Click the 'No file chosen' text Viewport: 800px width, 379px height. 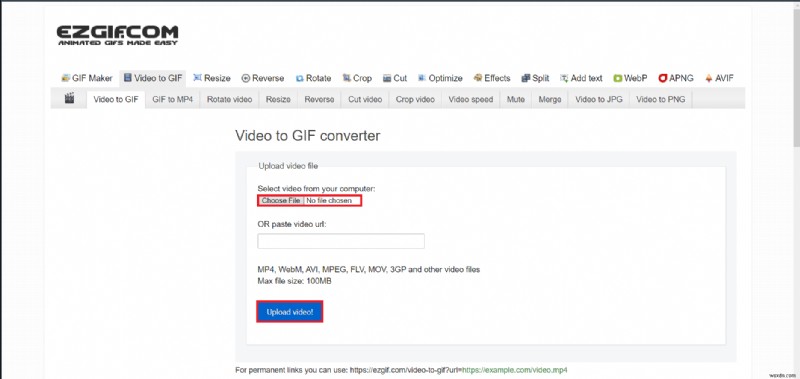click(329, 200)
